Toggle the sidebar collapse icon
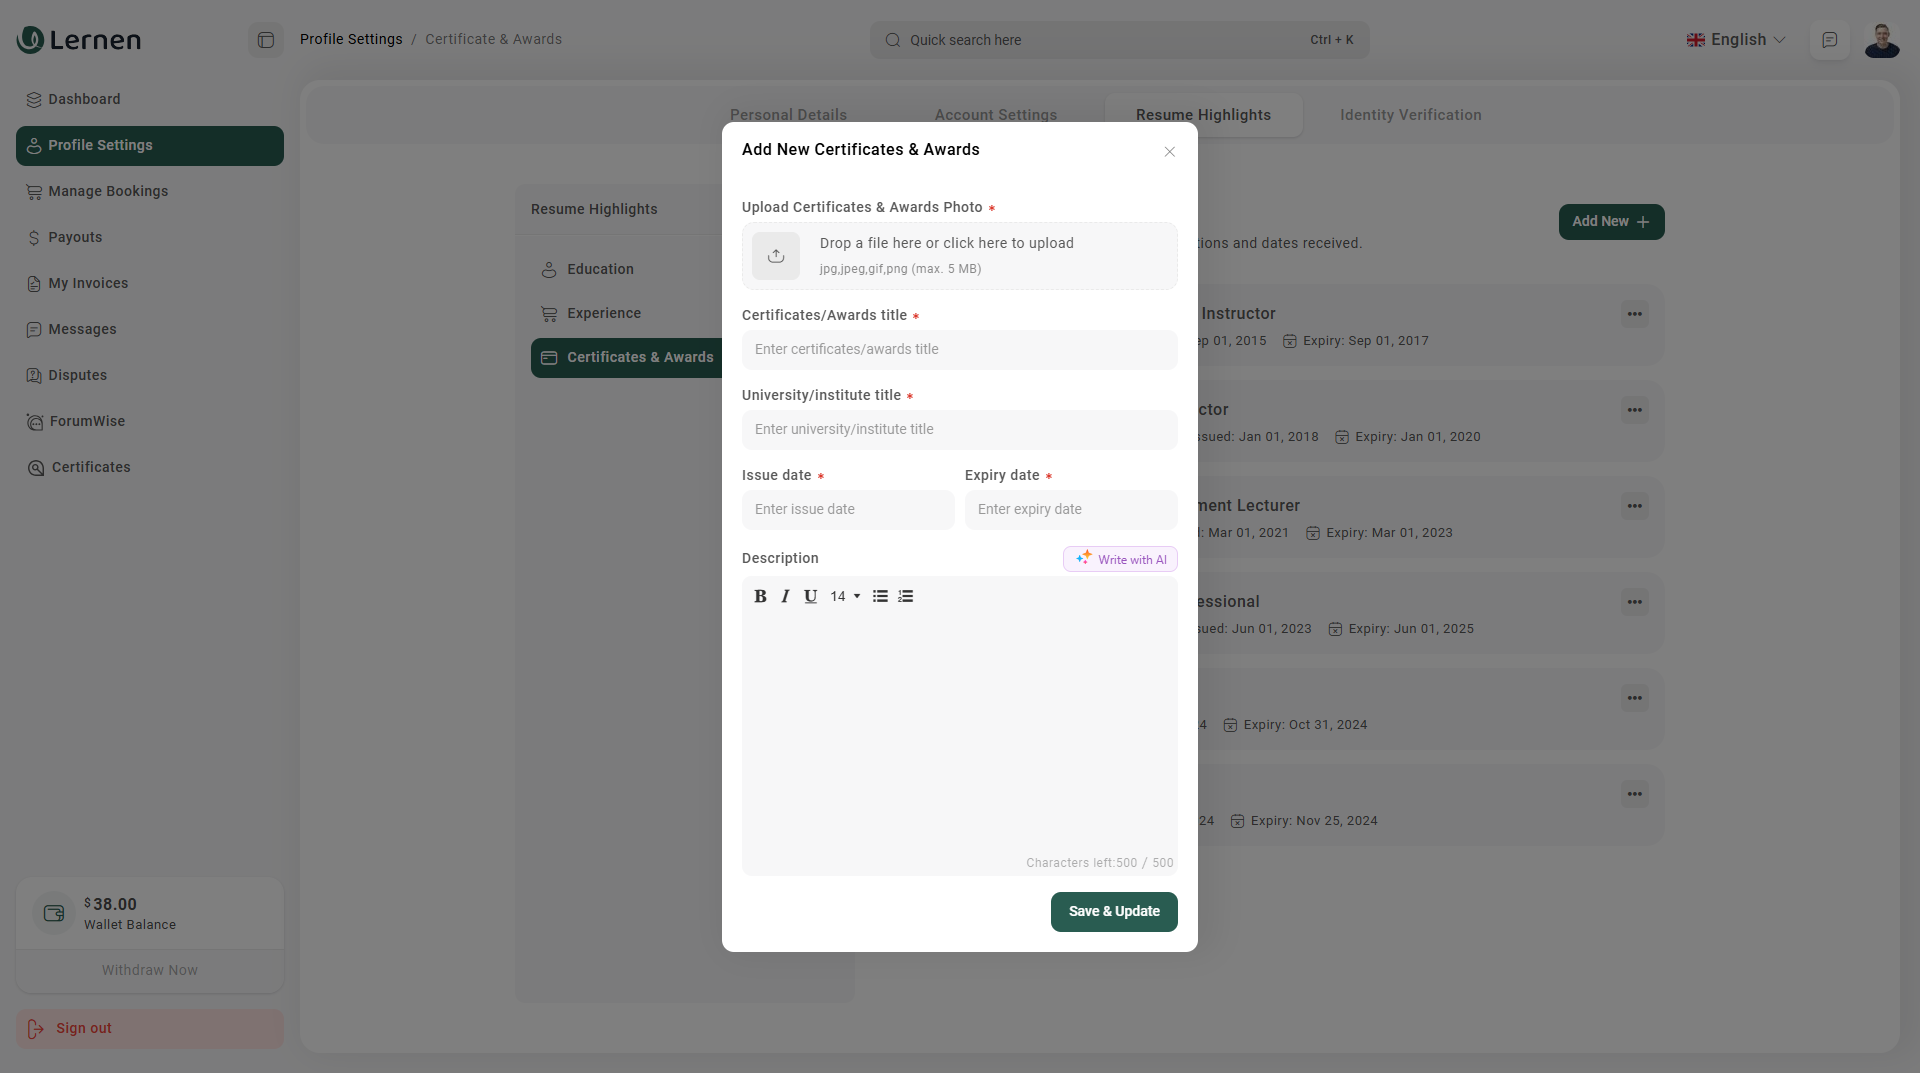Screen dimensions: 1920x1073 (x=266, y=40)
